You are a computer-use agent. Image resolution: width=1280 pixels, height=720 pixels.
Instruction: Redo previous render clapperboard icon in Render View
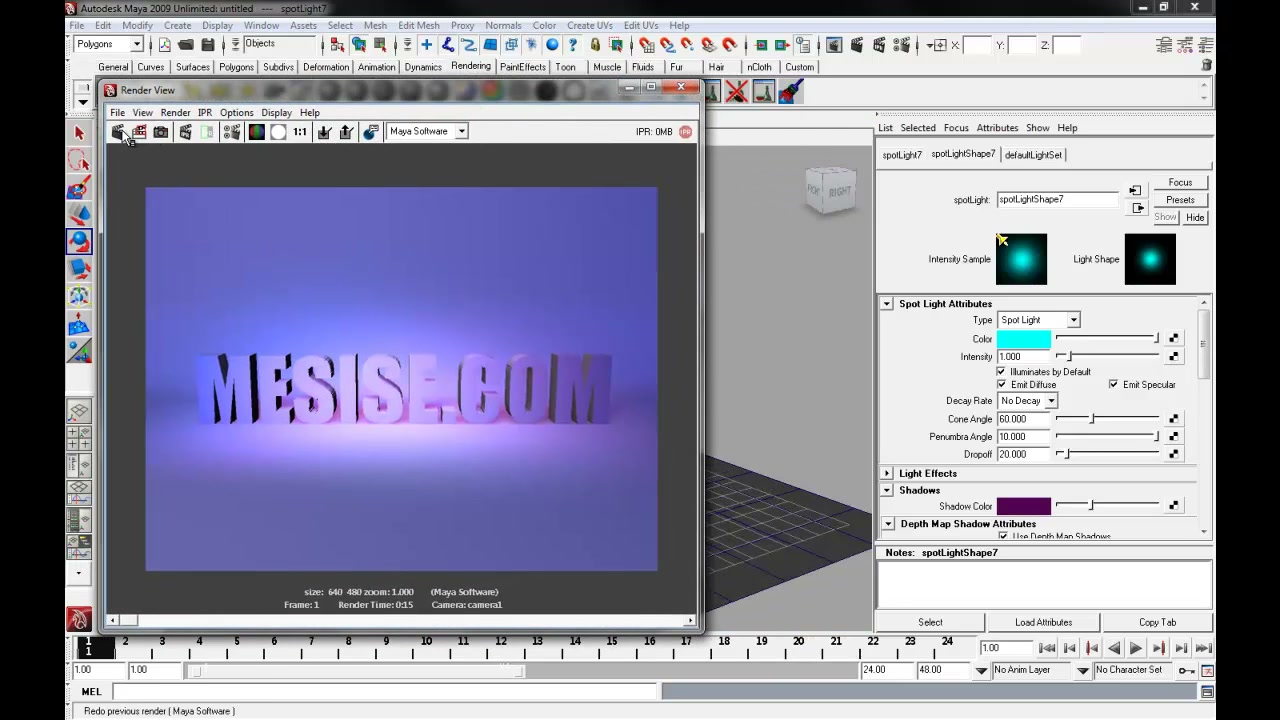(118, 132)
